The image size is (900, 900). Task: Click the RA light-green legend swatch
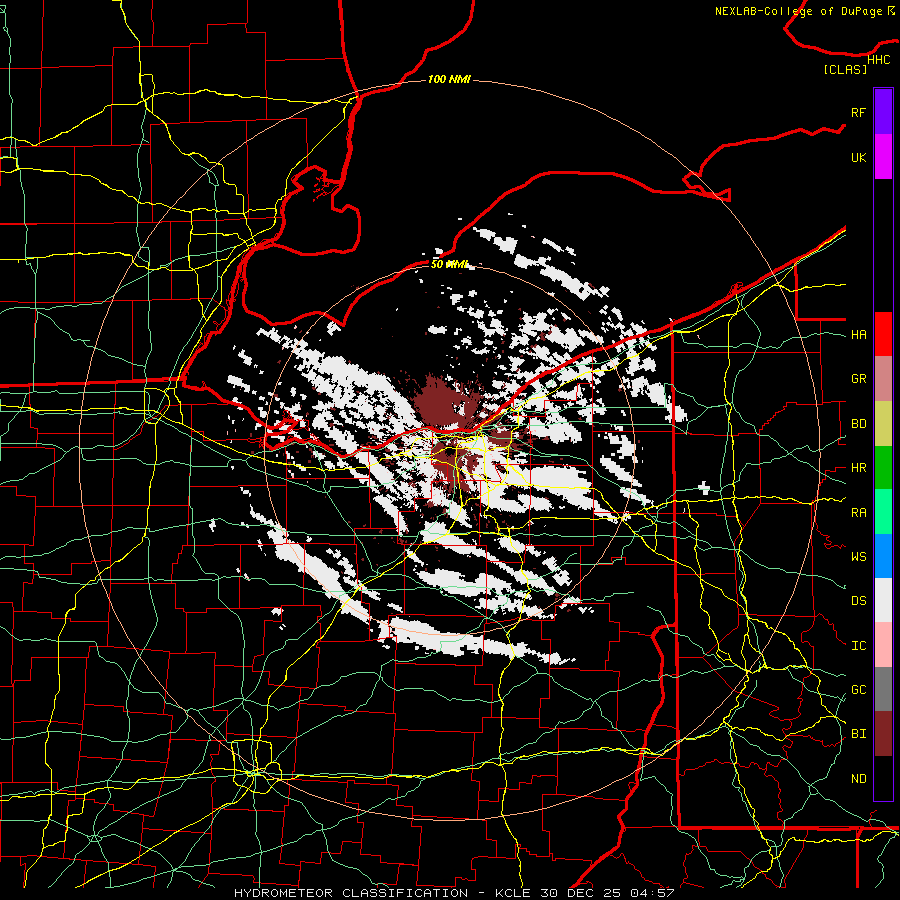[883, 512]
